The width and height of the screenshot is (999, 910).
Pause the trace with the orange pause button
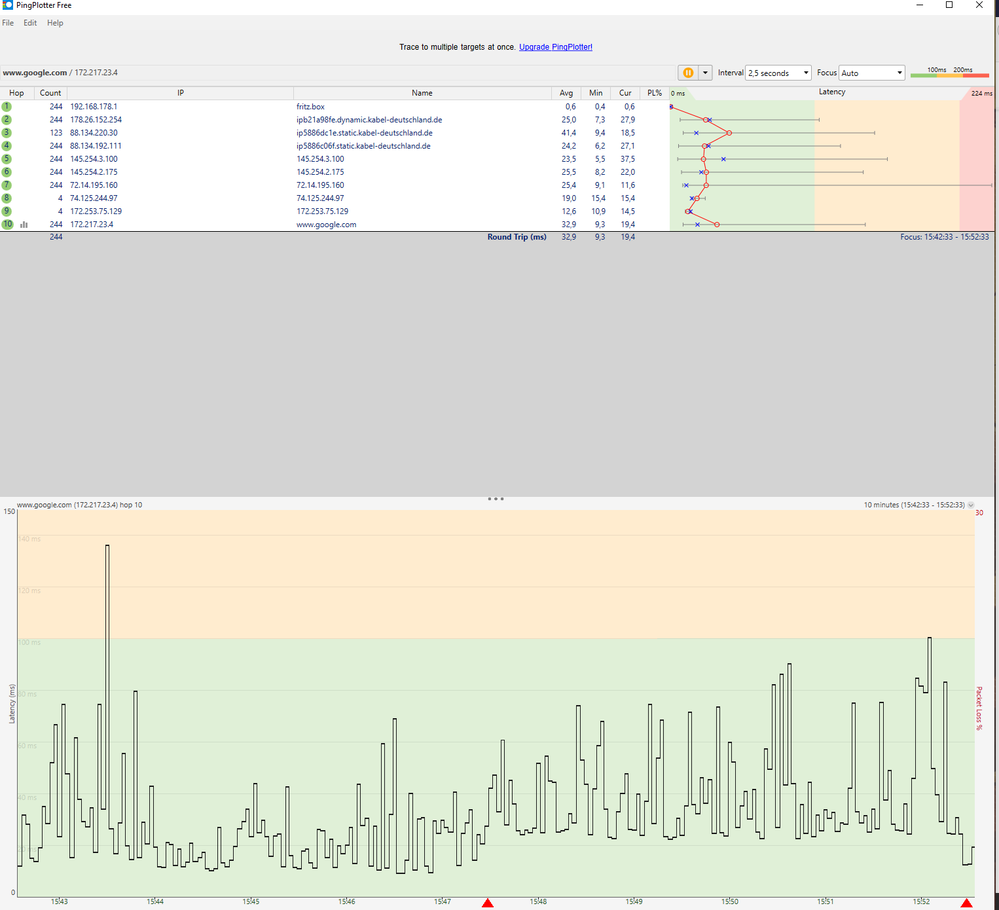click(687, 73)
